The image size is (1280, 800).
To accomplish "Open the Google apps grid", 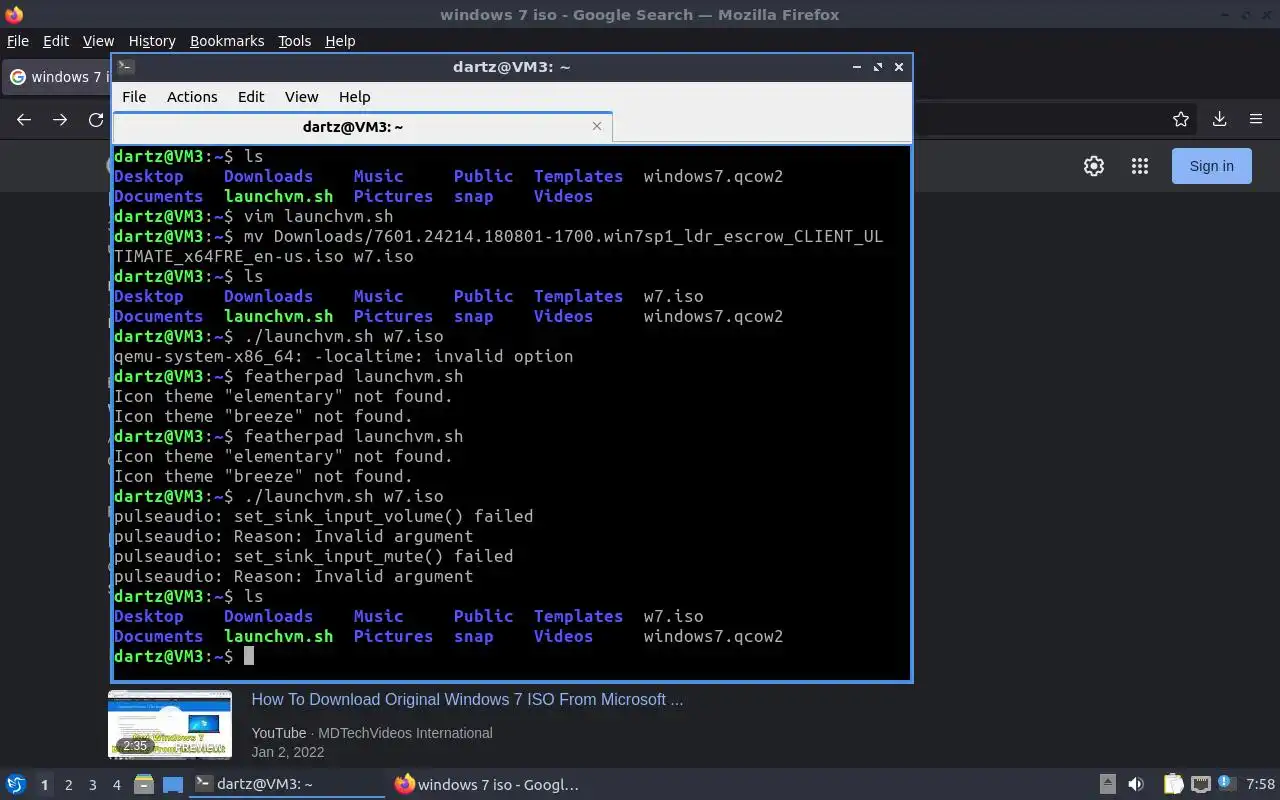I will [x=1139, y=166].
